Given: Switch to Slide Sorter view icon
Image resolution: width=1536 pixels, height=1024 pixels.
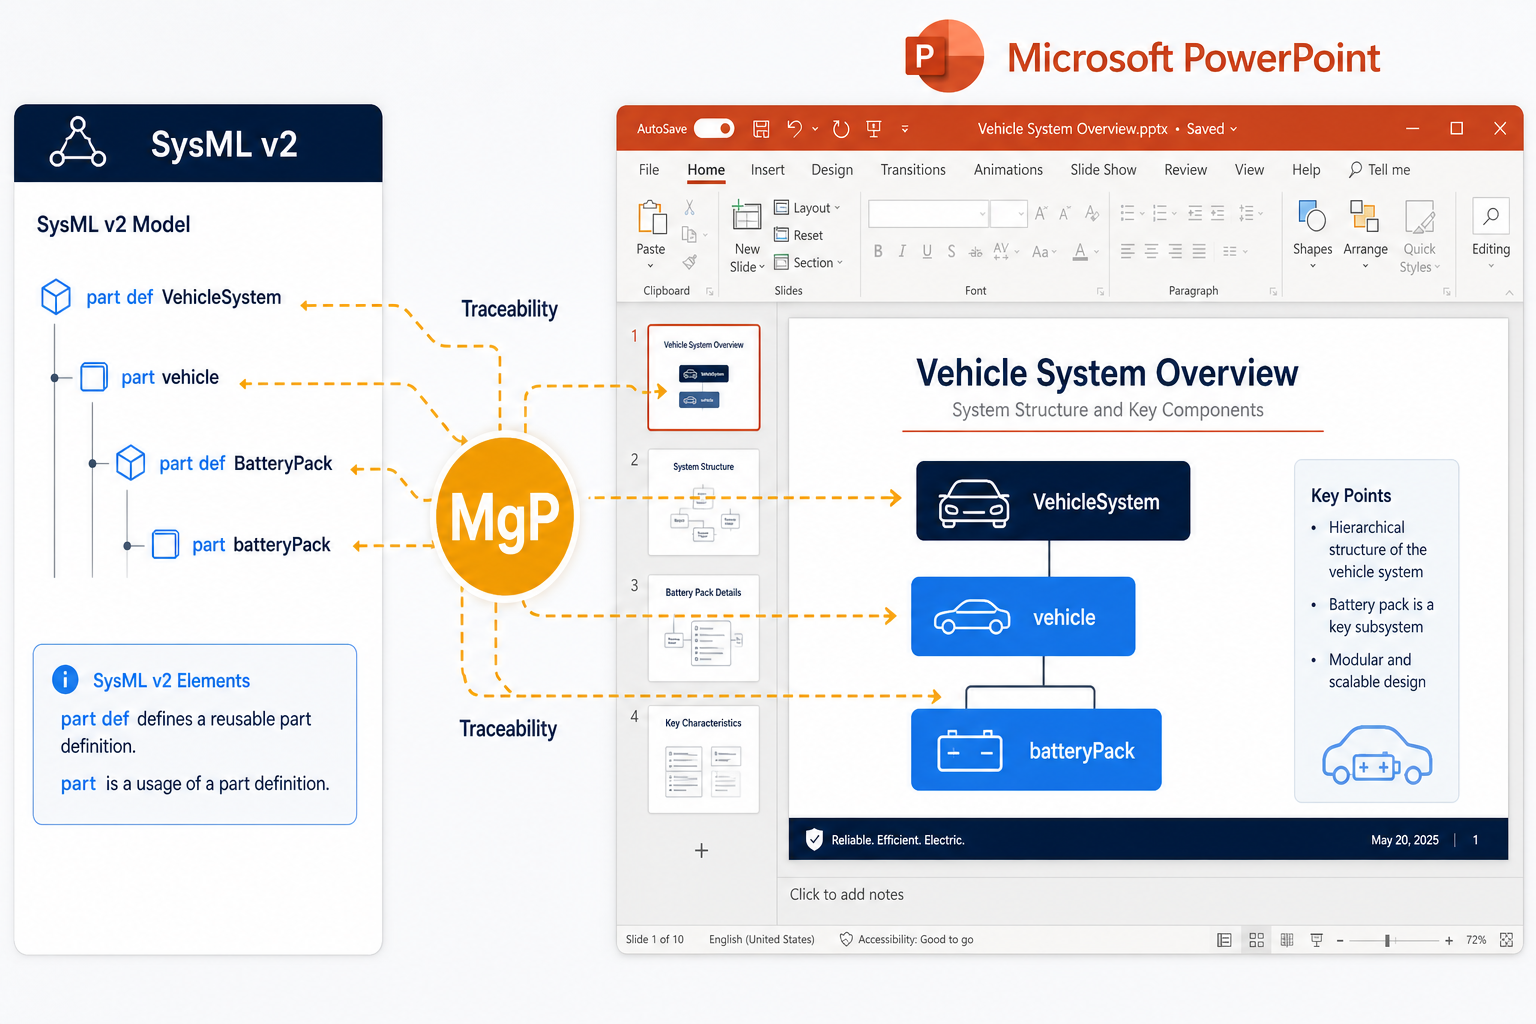Looking at the screenshot, I should coord(1257,940).
